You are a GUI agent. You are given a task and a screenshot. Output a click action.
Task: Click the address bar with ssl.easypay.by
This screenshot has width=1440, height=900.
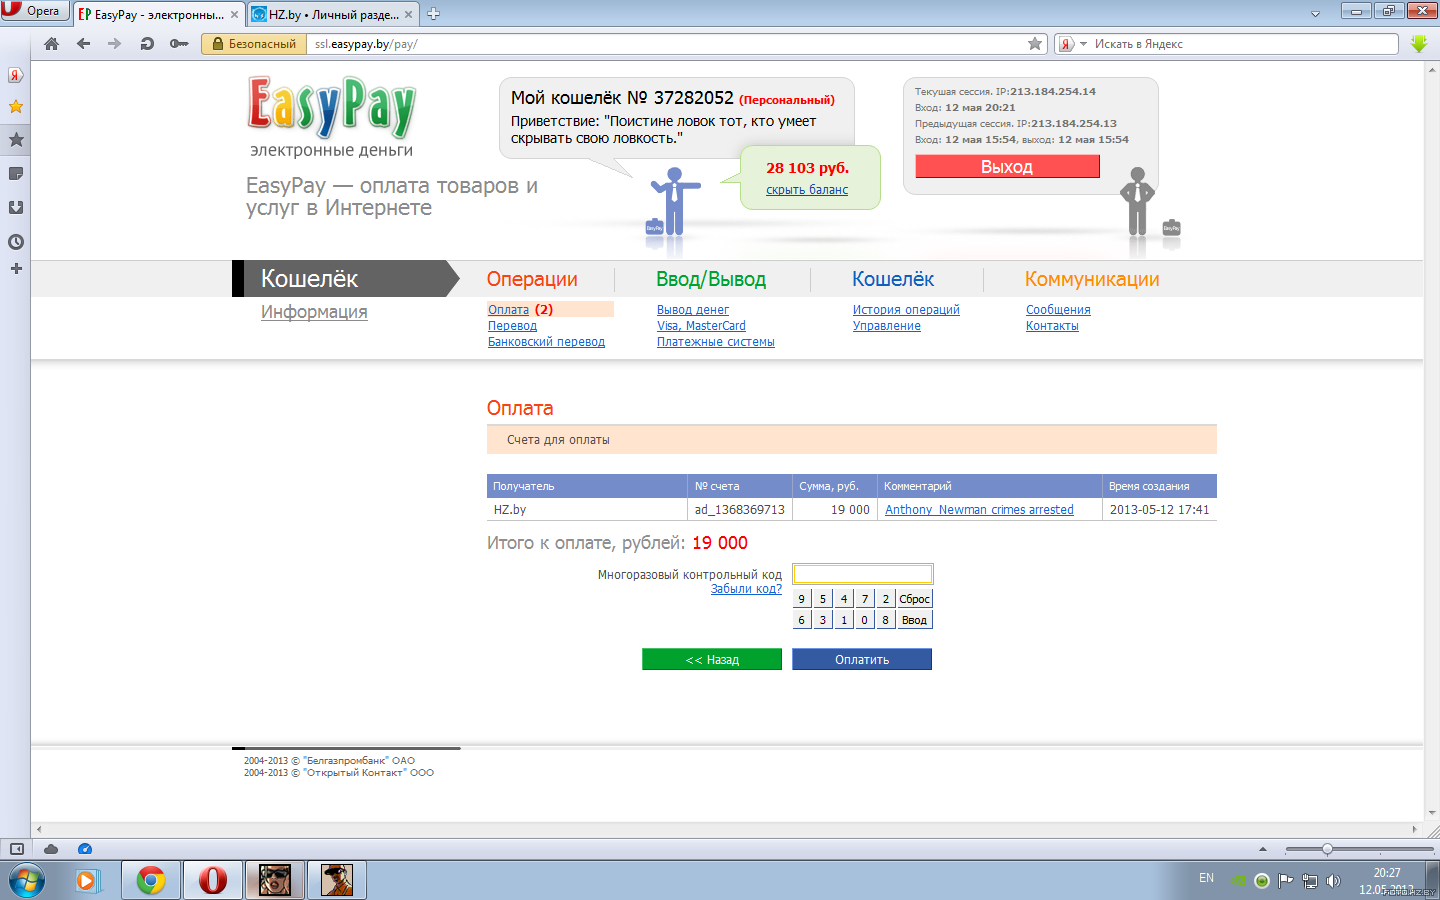[x=668, y=44]
